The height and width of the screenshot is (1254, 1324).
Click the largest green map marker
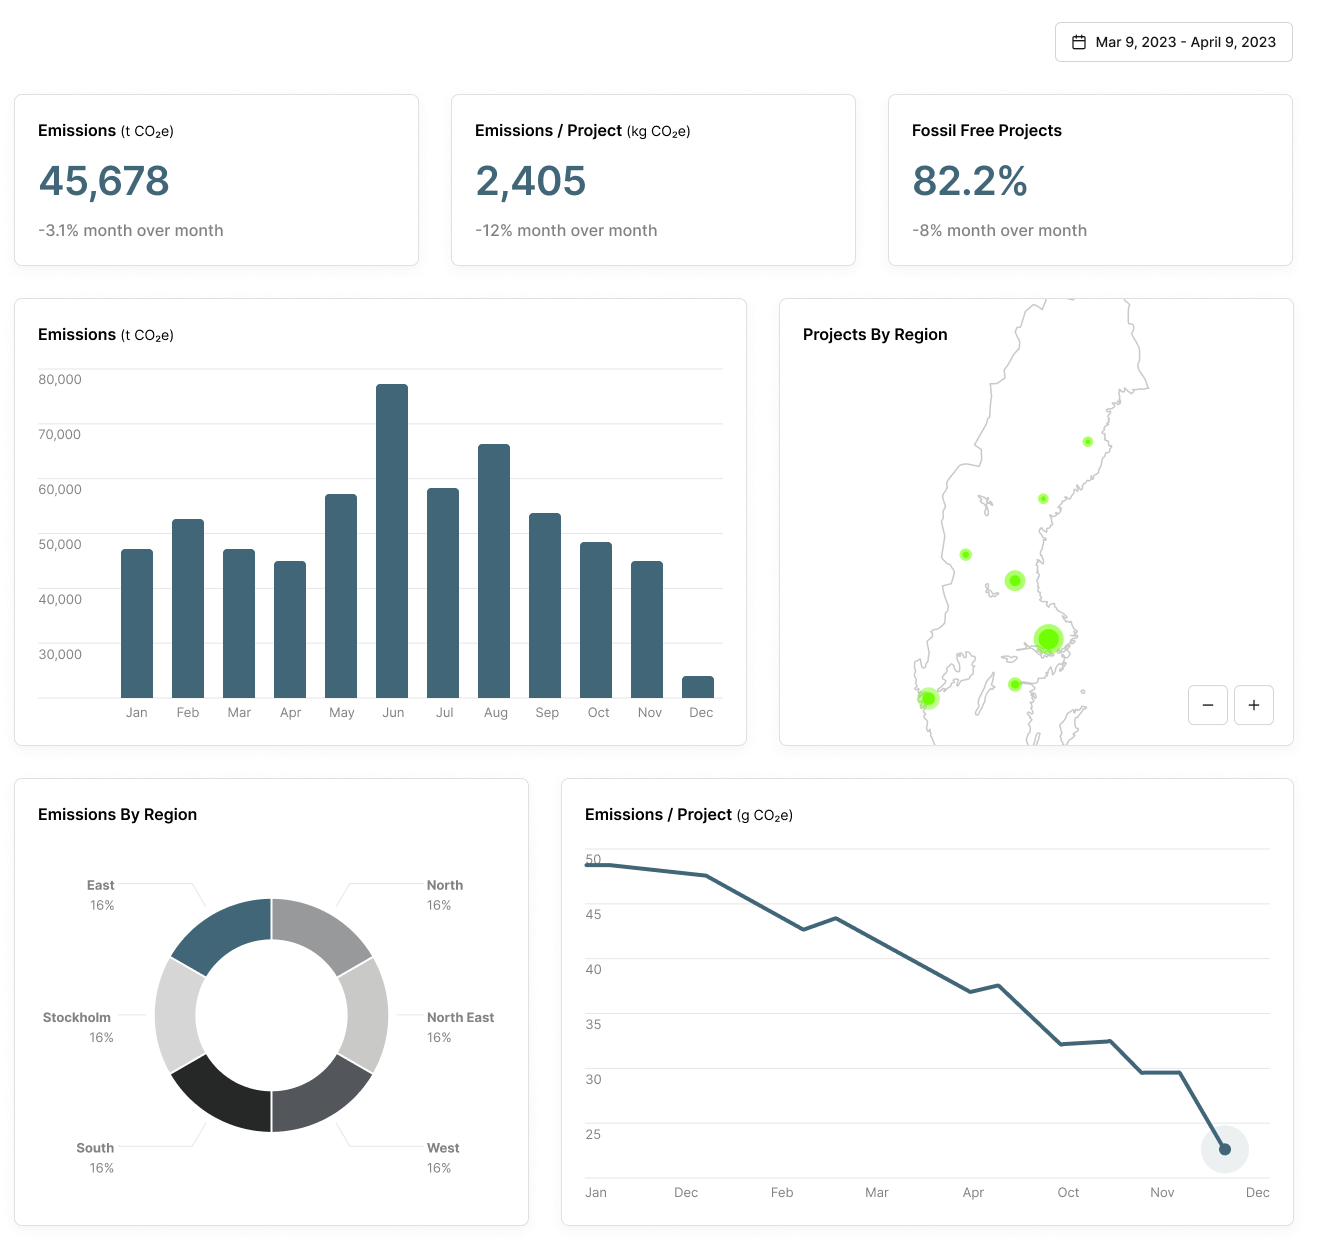pos(1048,638)
